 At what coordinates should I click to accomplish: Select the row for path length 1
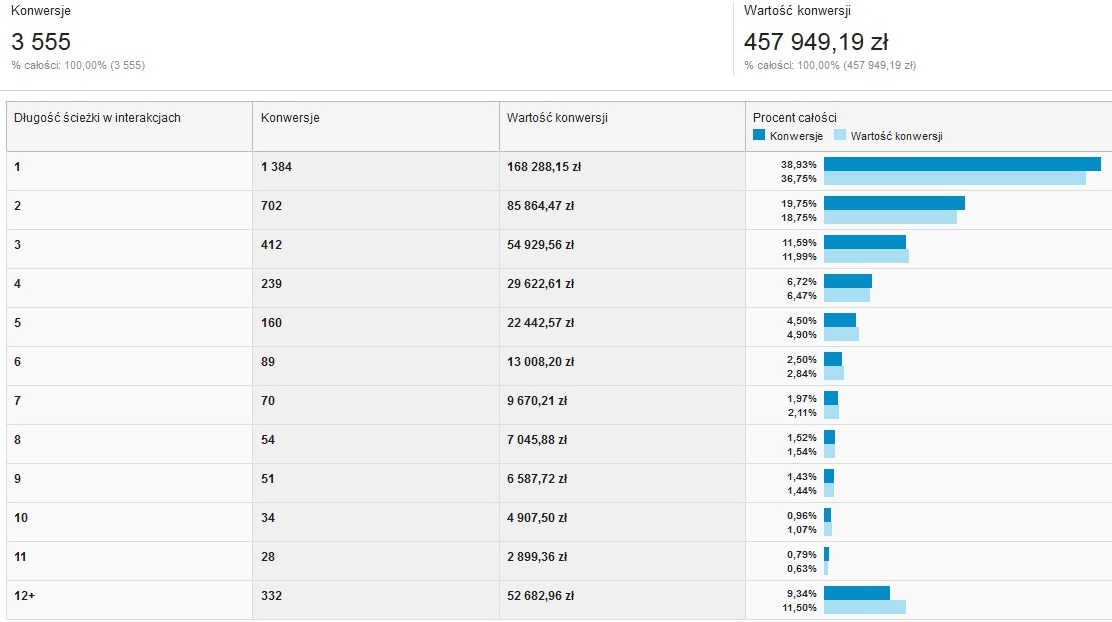pos(559,171)
